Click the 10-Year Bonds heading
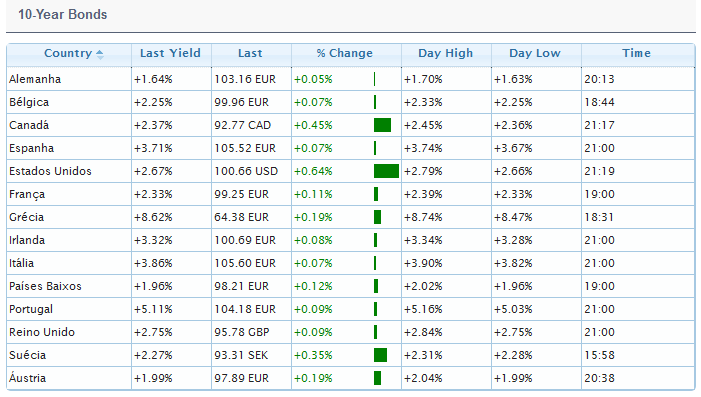 pyautogui.click(x=63, y=14)
